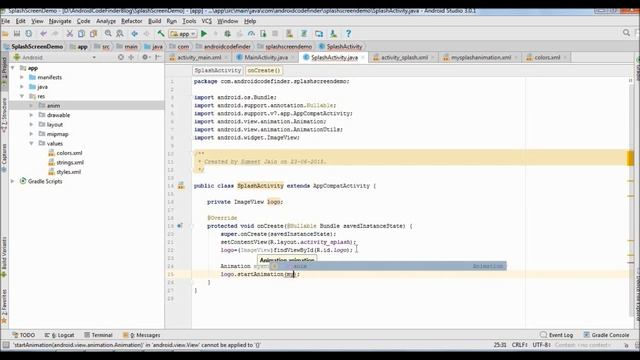The image size is (640, 360).
Task: Click the SDK Manager download icon
Action: click(x=333, y=34)
